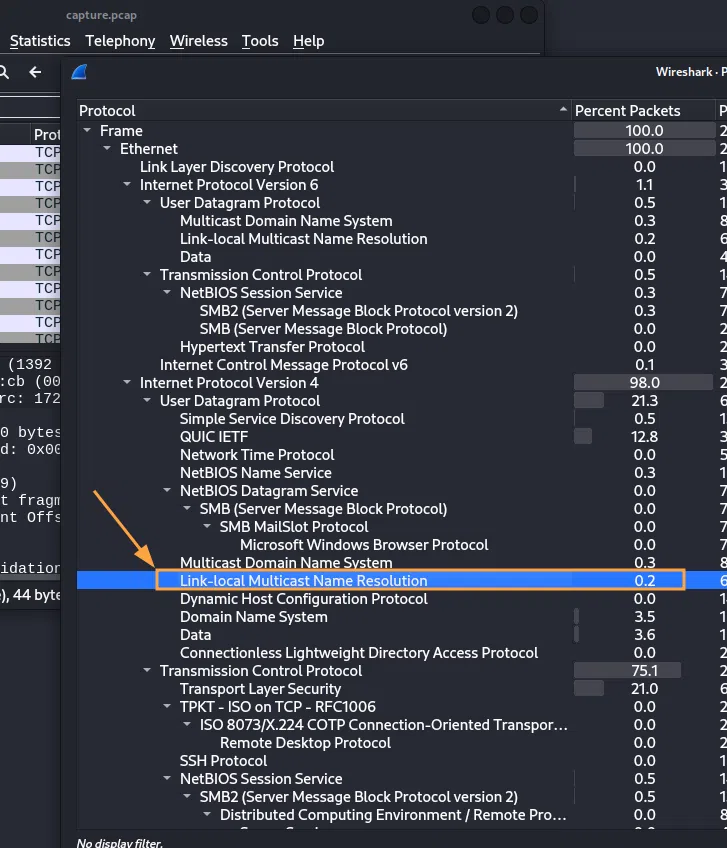Image resolution: width=727 pixels, height=848 pixels.
Task: Open the Help menu
Action: pos(308,41)
